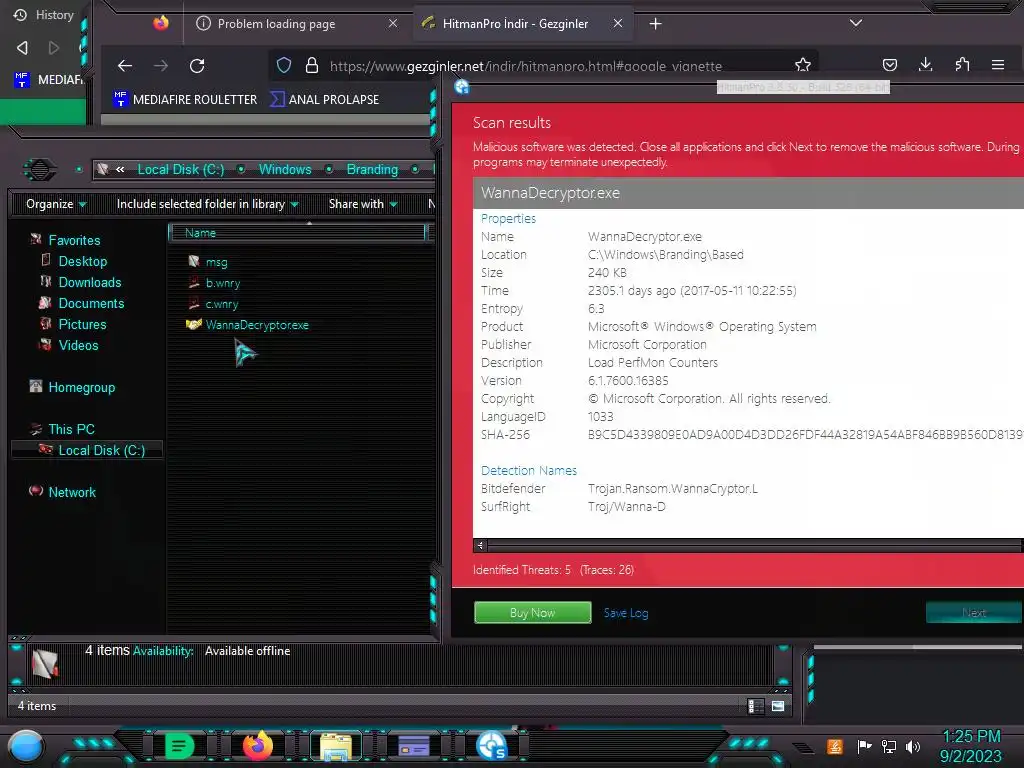This screenshot has height=768, width=1024.
Task: Click Branding in the breadcrumb path
Action: point(372,169)
